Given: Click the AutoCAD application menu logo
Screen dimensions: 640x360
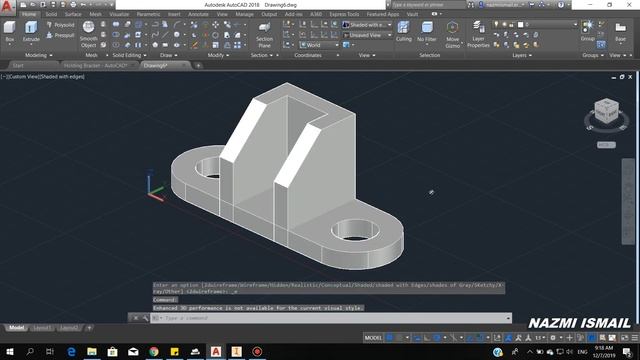Looking at the screenshot, I should coord(7,7).
